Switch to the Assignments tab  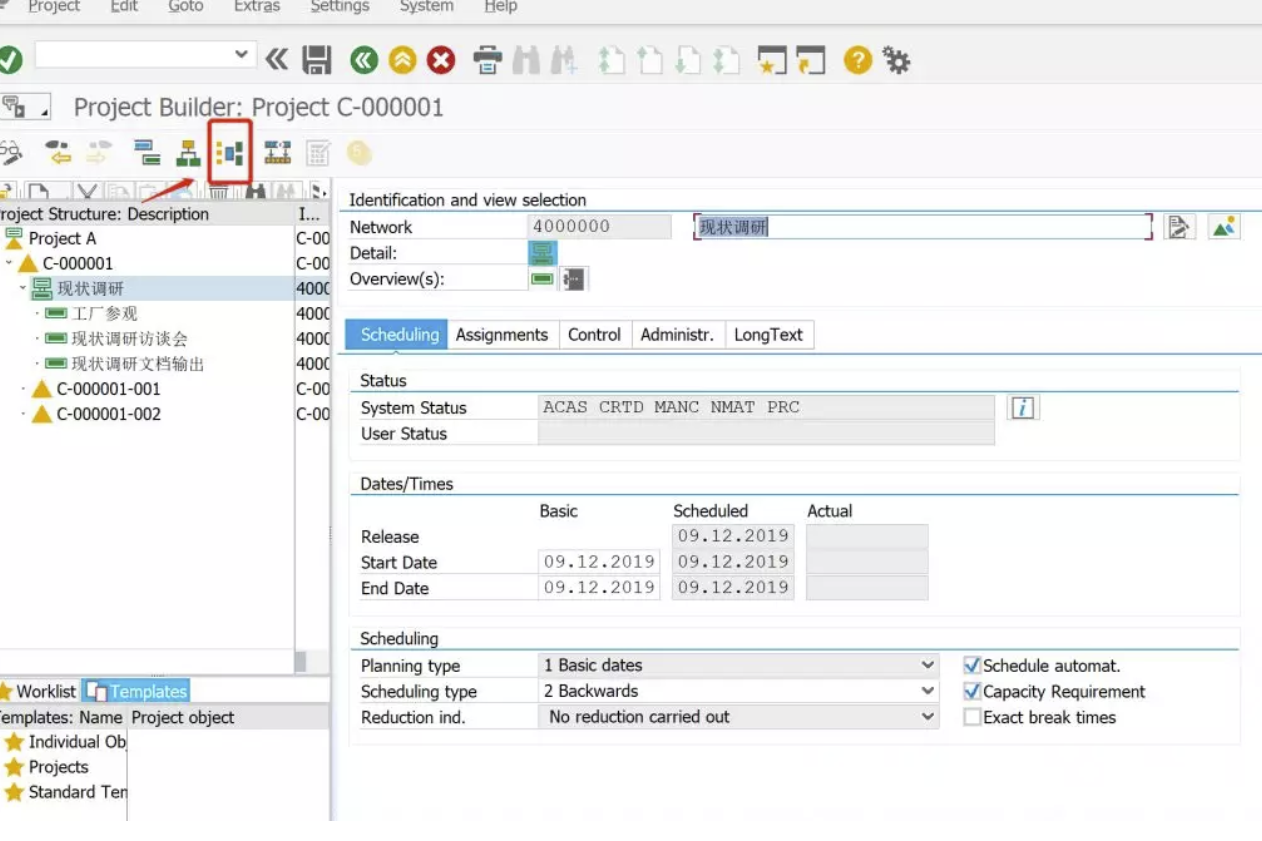pos(502,335)
